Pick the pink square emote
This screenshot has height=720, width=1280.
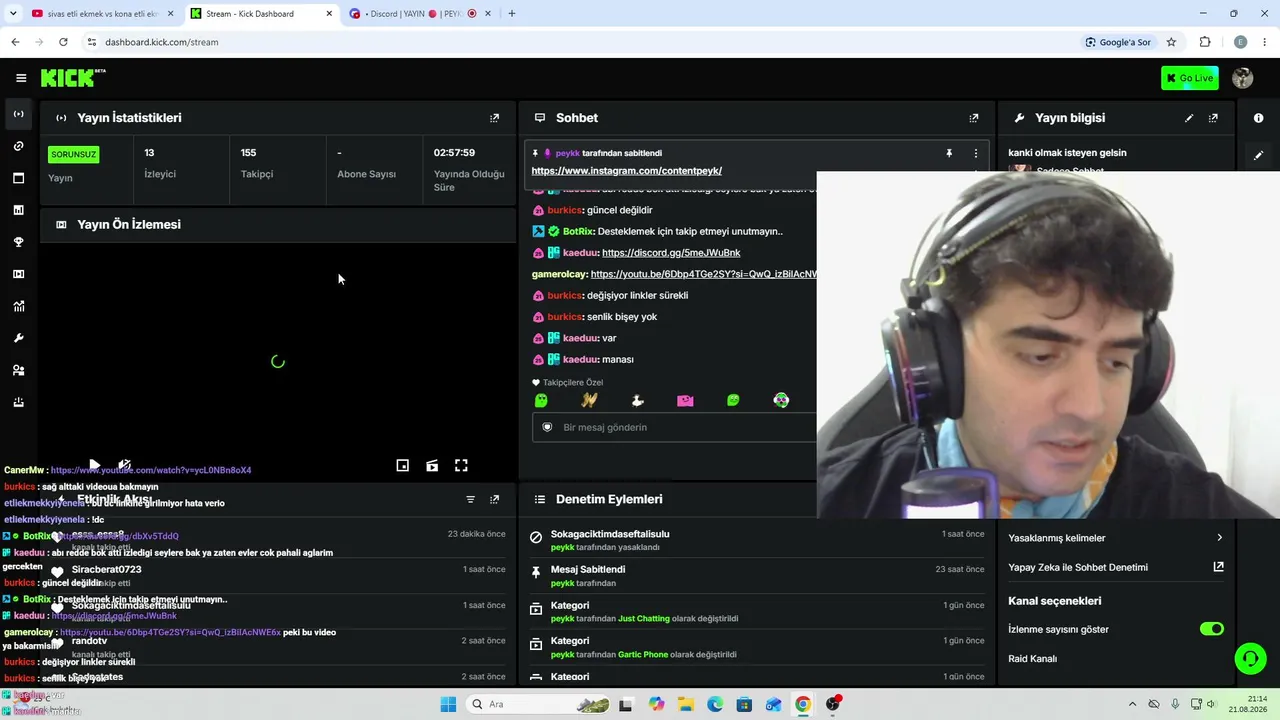coord(685,400)
